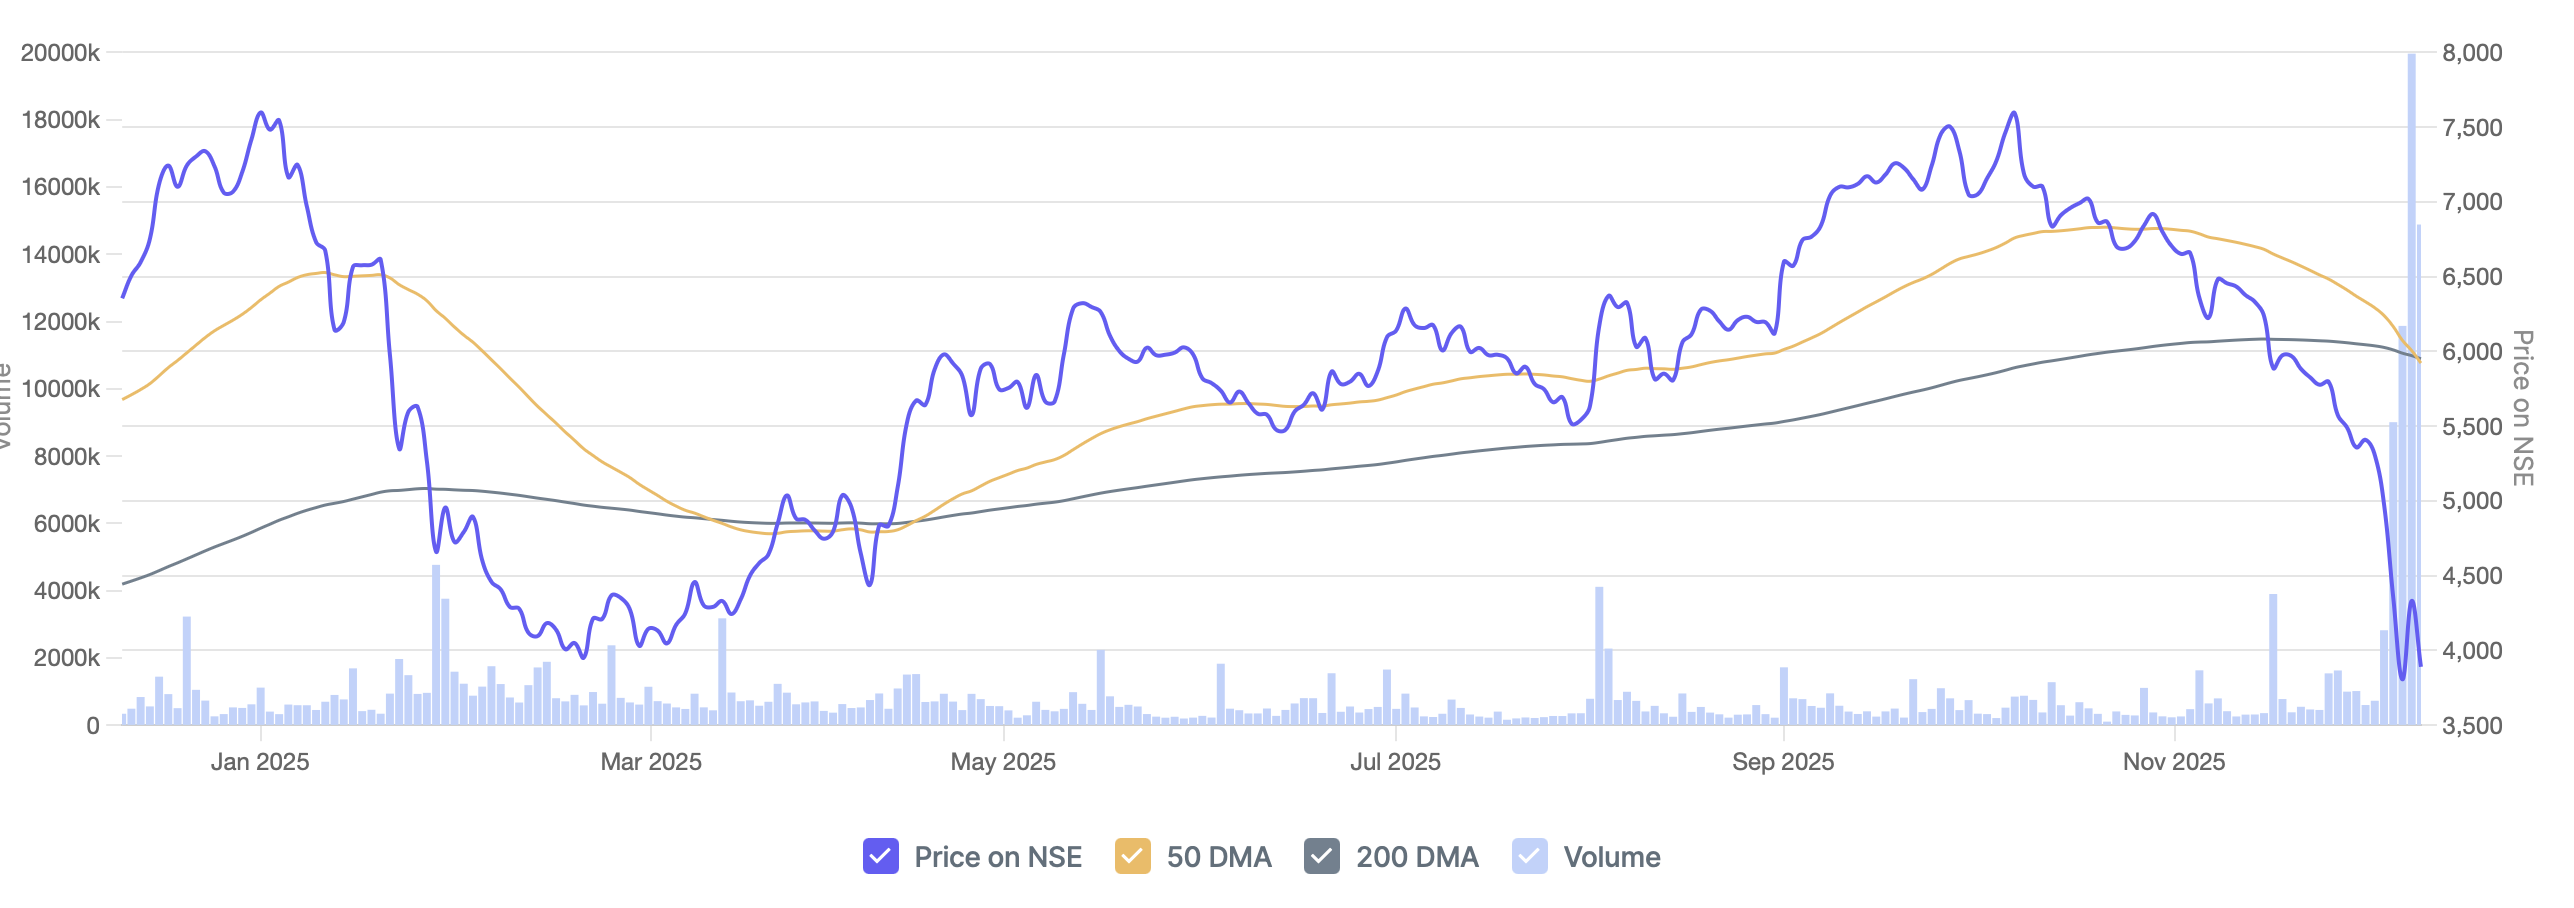
Task: Click the Sep 2025 date marker
Action: point(1783,762)
